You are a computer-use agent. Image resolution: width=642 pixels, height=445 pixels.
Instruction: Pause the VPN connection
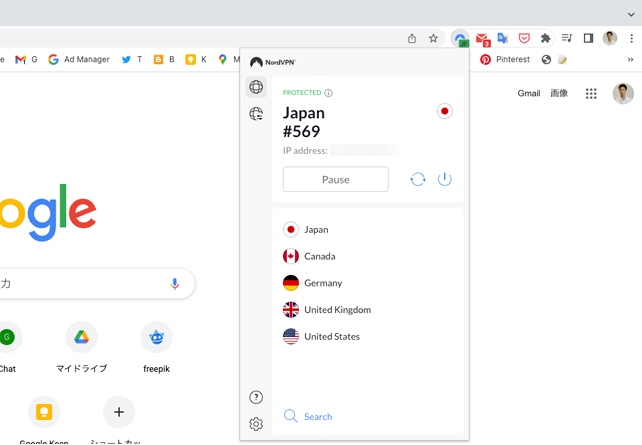click(336, 179)
